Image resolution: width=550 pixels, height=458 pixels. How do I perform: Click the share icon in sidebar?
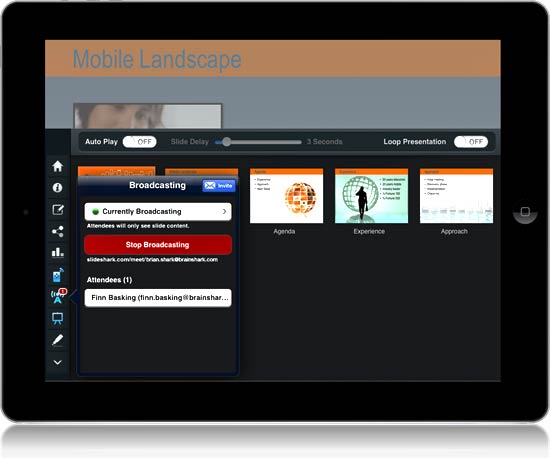point(58,231)
